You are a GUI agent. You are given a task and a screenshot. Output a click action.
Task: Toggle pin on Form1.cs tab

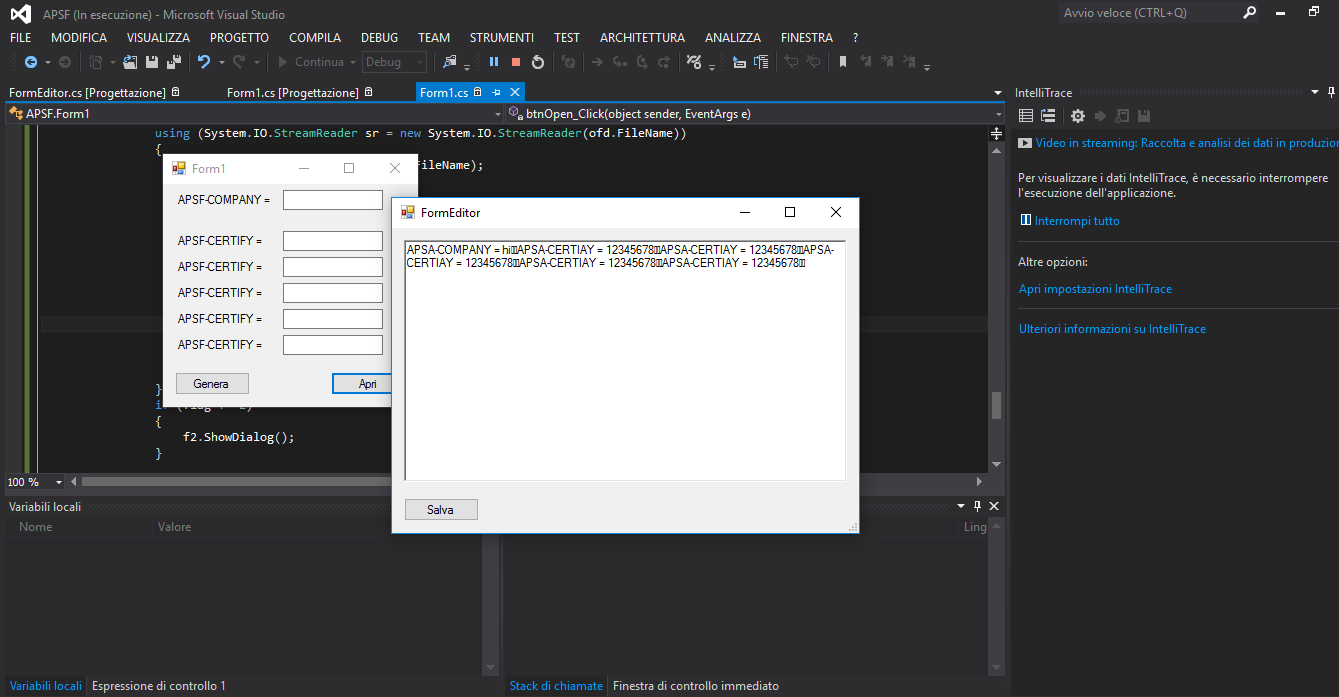pyautogui.click(x=495, y=92)
